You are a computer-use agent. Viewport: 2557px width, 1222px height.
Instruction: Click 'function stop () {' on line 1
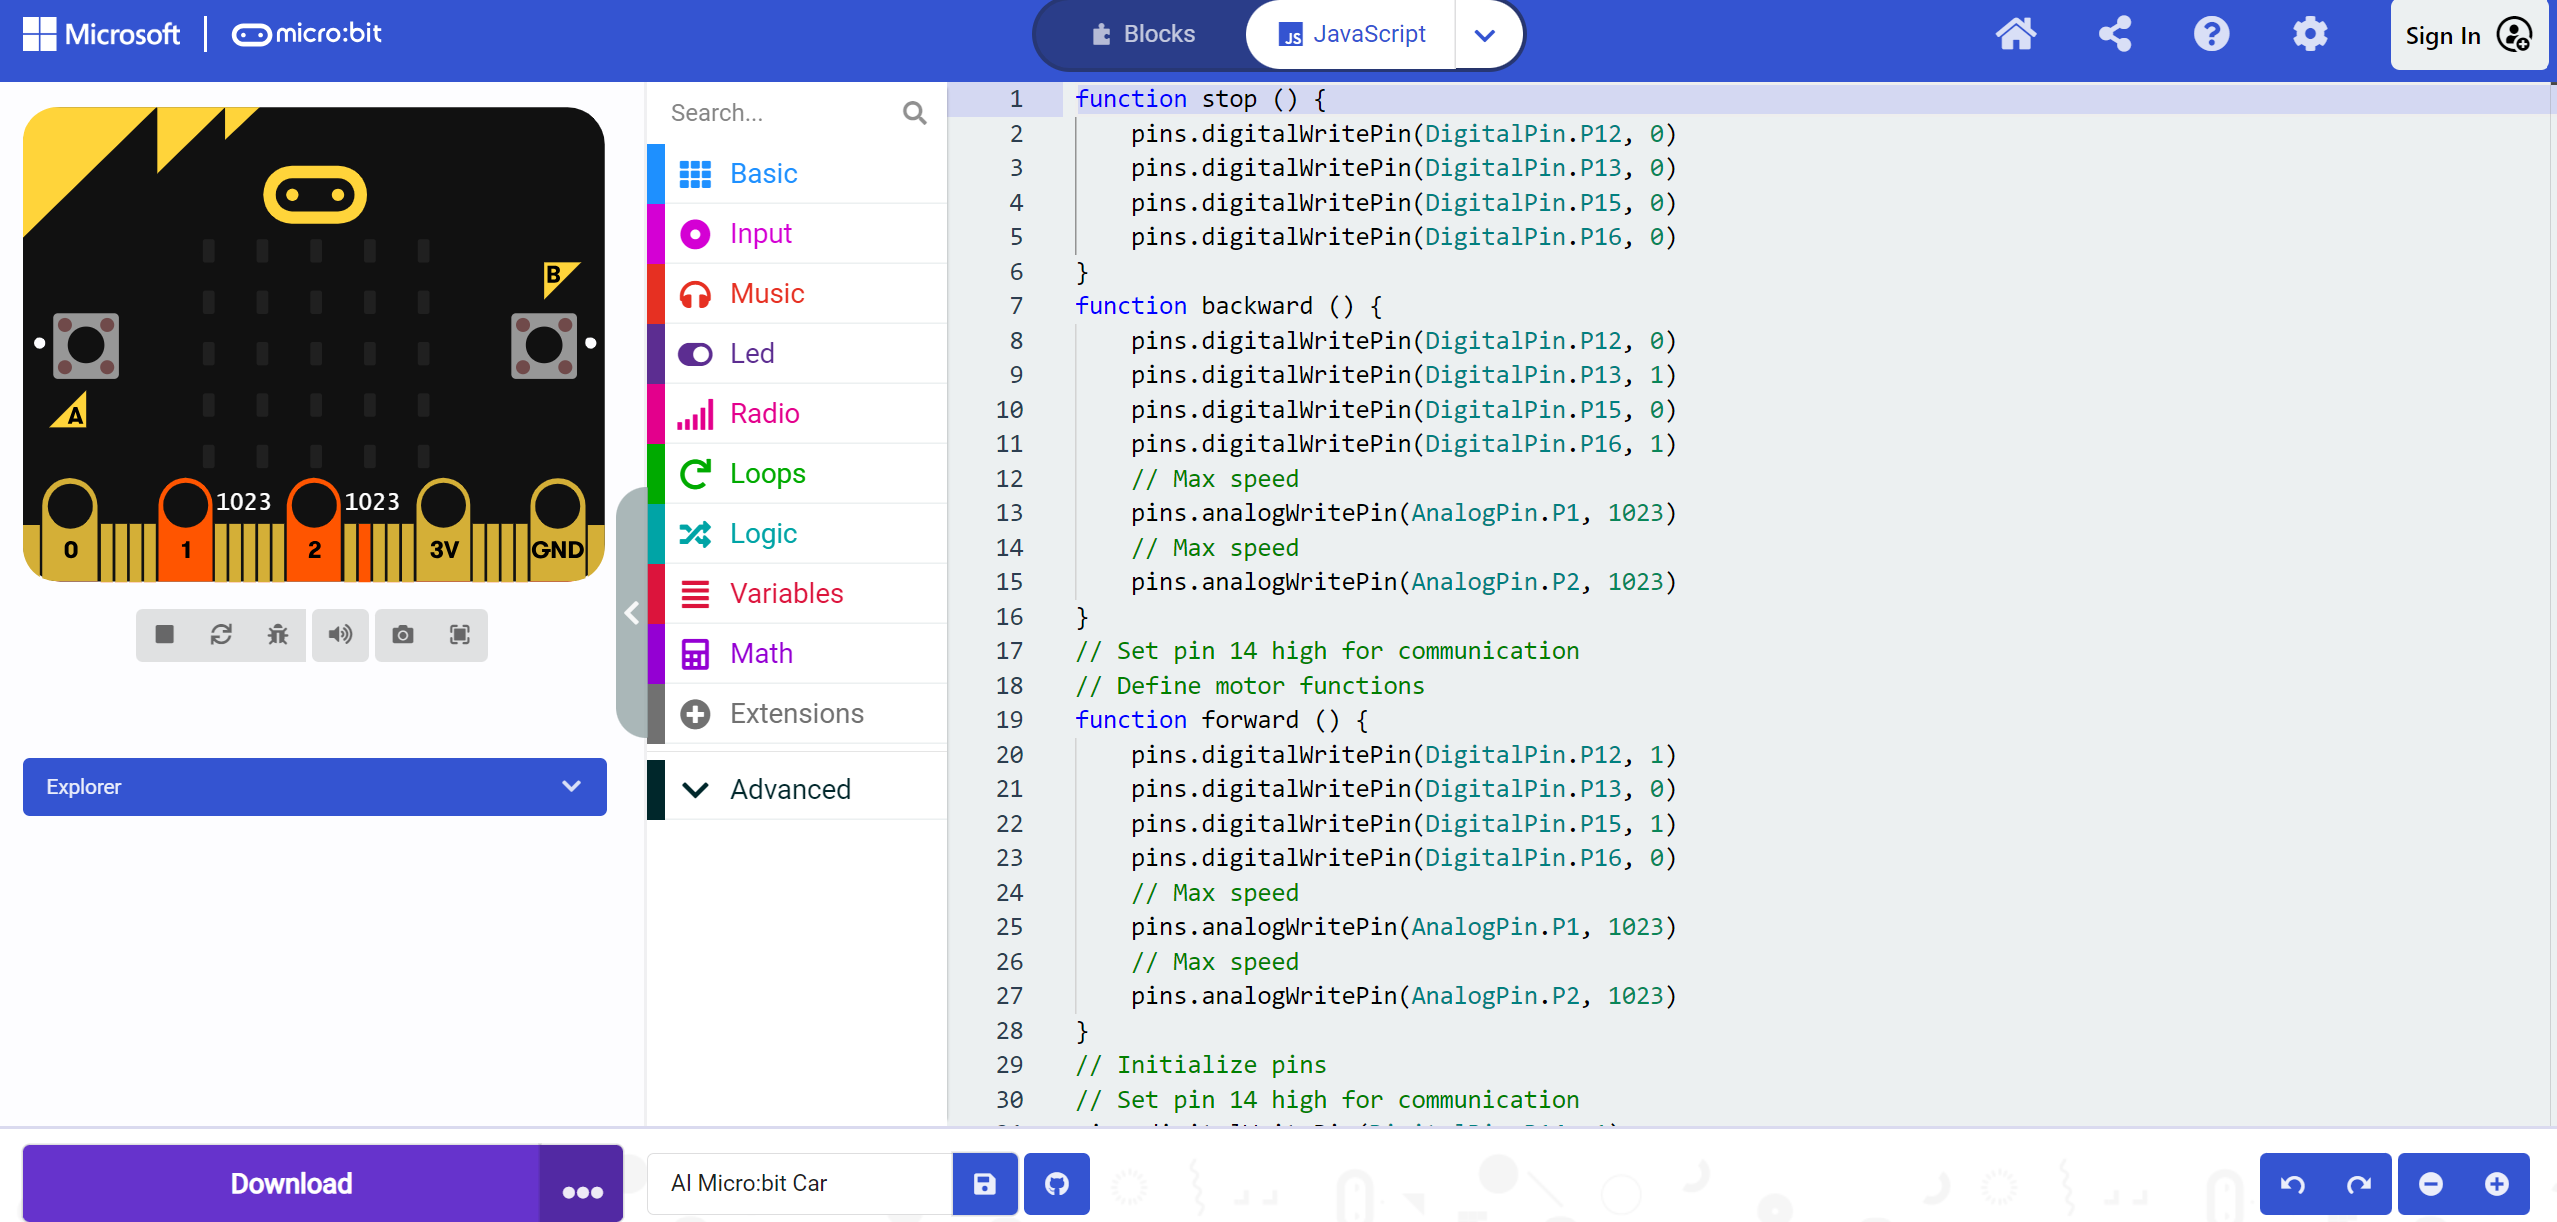(x=1201, y=99)
